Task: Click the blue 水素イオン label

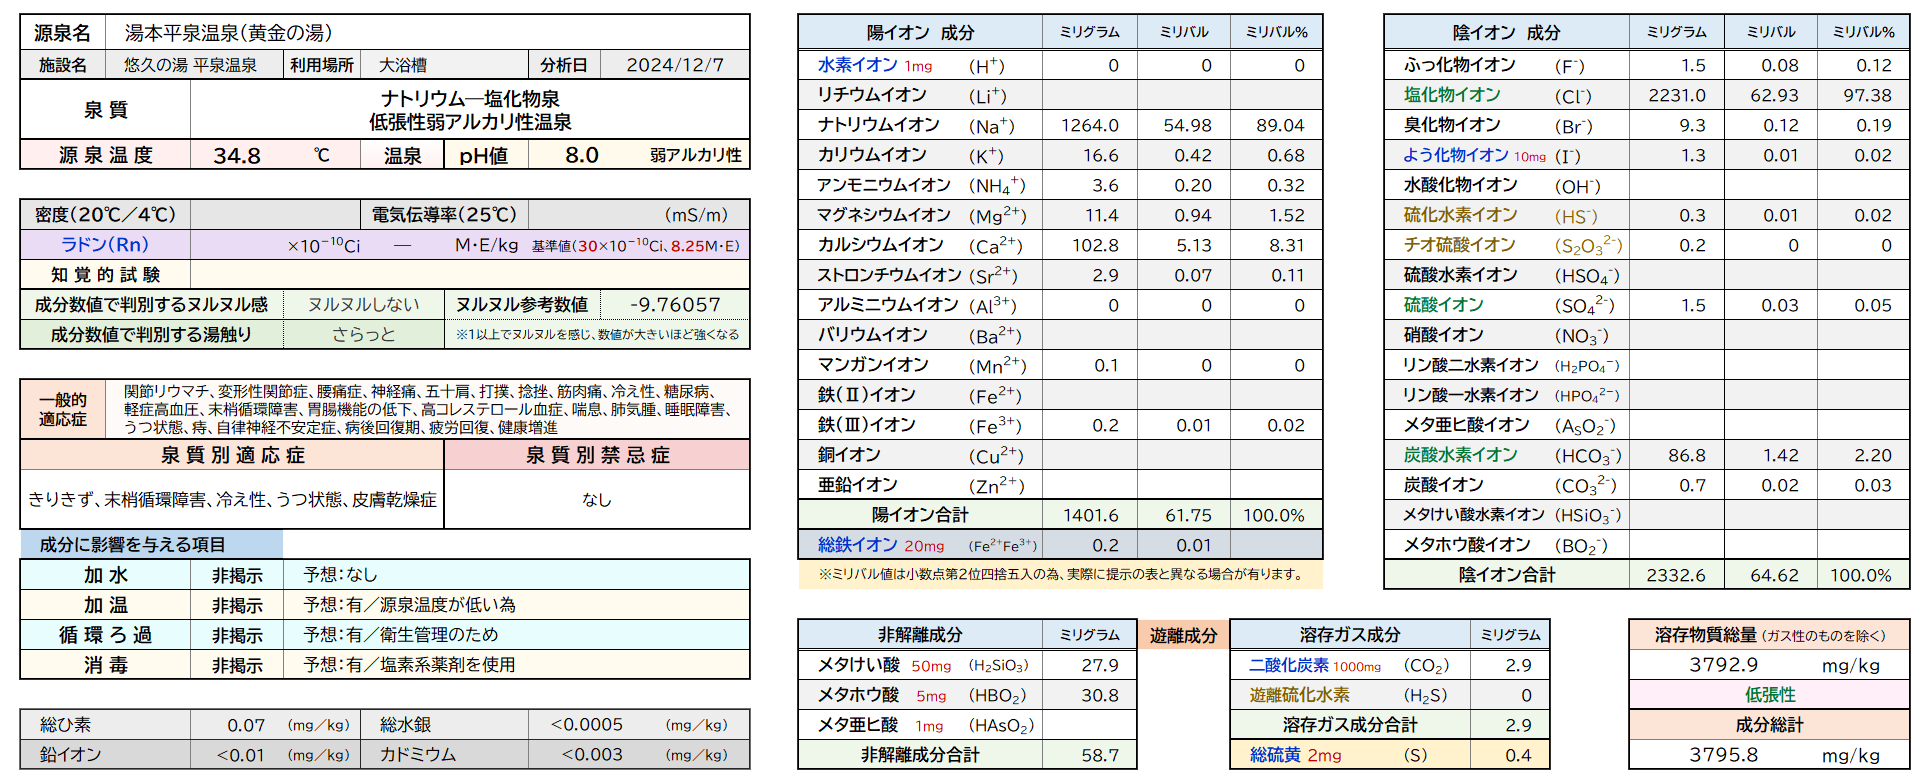Action: point(857,65)
